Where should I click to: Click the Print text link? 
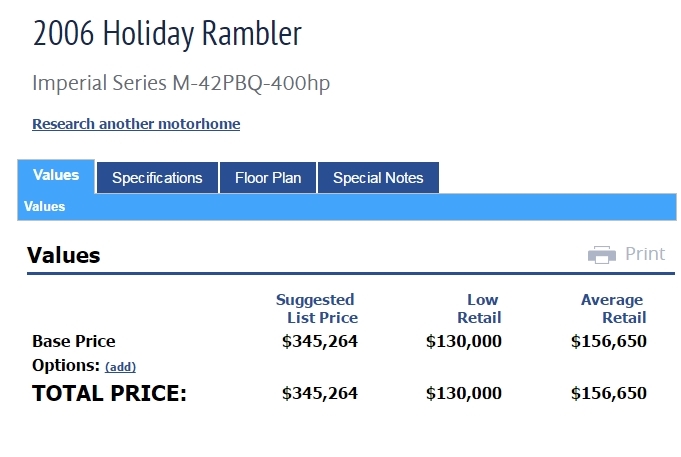click(x=644, y=254)
